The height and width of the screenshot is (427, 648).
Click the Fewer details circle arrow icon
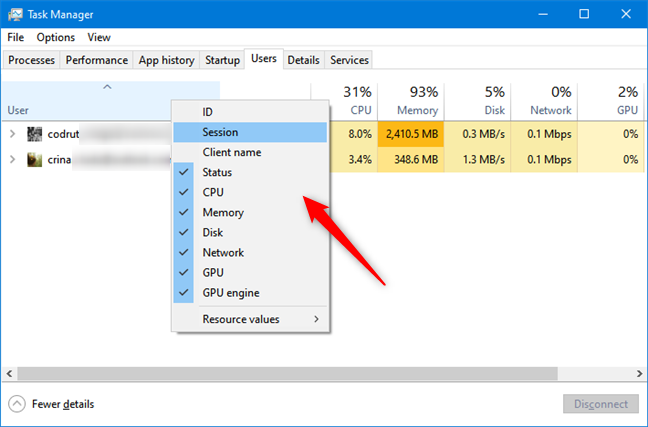pos(17,404)
